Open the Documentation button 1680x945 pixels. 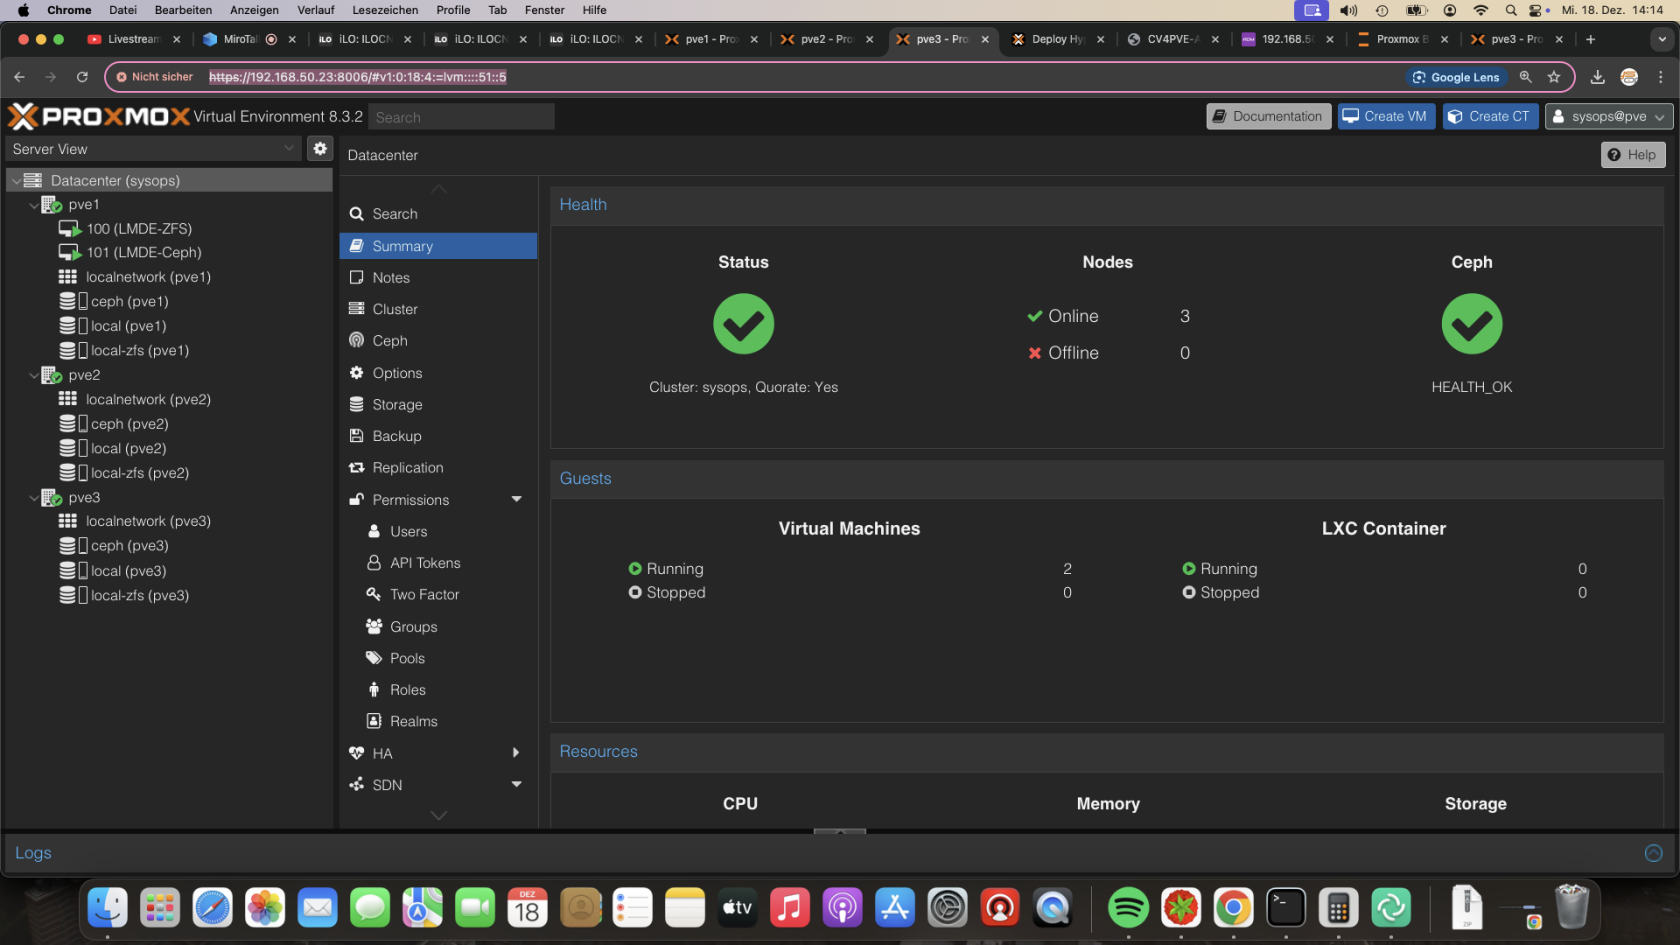(1268, 116)
